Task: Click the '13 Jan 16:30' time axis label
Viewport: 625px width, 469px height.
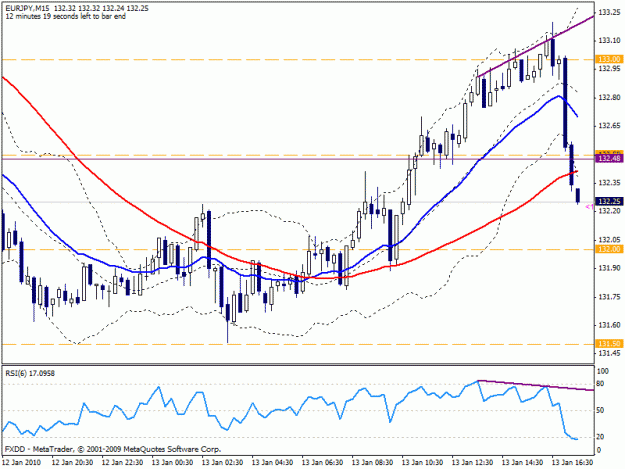Action: [x=572, y=462]
